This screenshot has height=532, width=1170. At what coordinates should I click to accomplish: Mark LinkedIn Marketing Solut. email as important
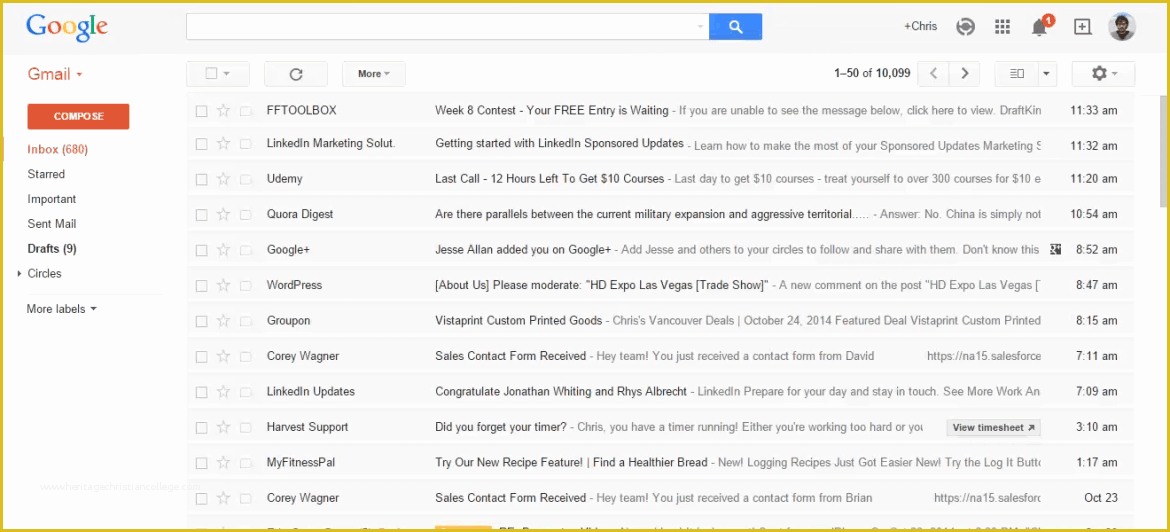tap(245, 144)
